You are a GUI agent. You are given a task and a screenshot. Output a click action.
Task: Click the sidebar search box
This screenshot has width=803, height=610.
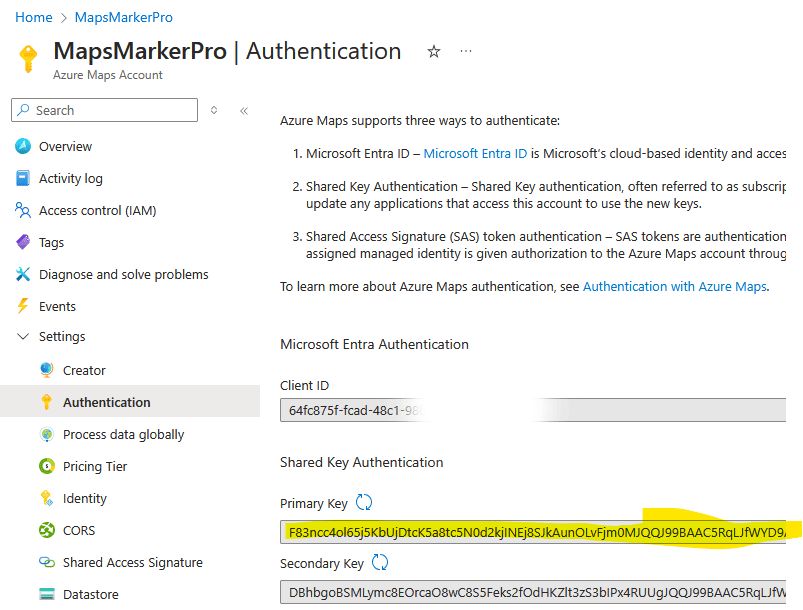coord(103,110)
